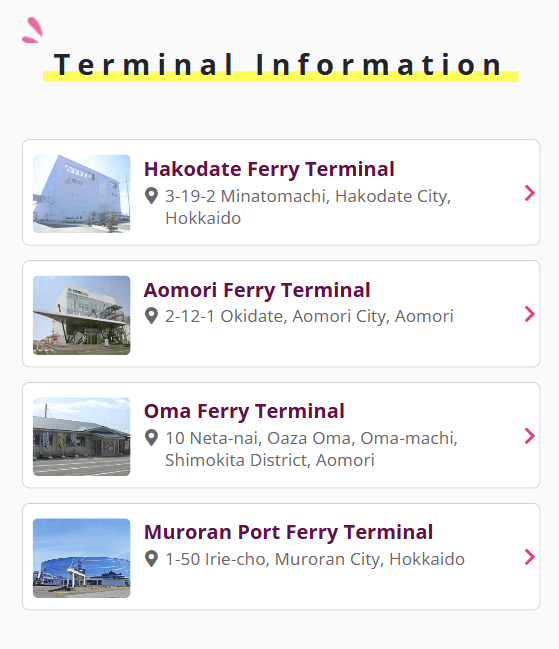Click the location pin next to Okidate address
Screen dimensions: 559x649
[x=151, y=316]
